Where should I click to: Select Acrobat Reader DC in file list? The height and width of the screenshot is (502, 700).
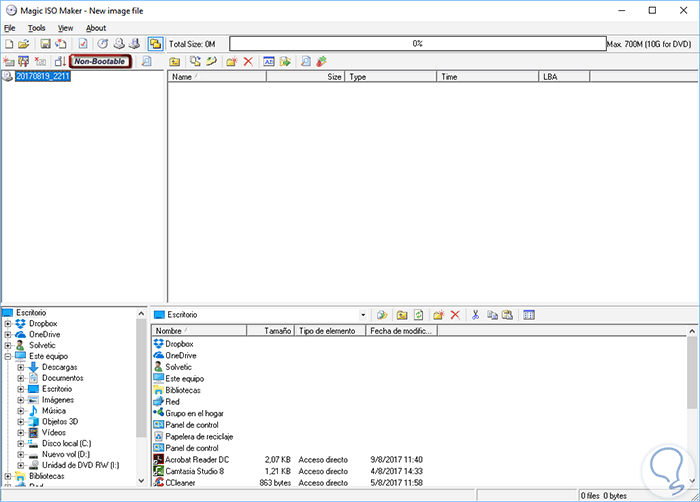point(197,460)
